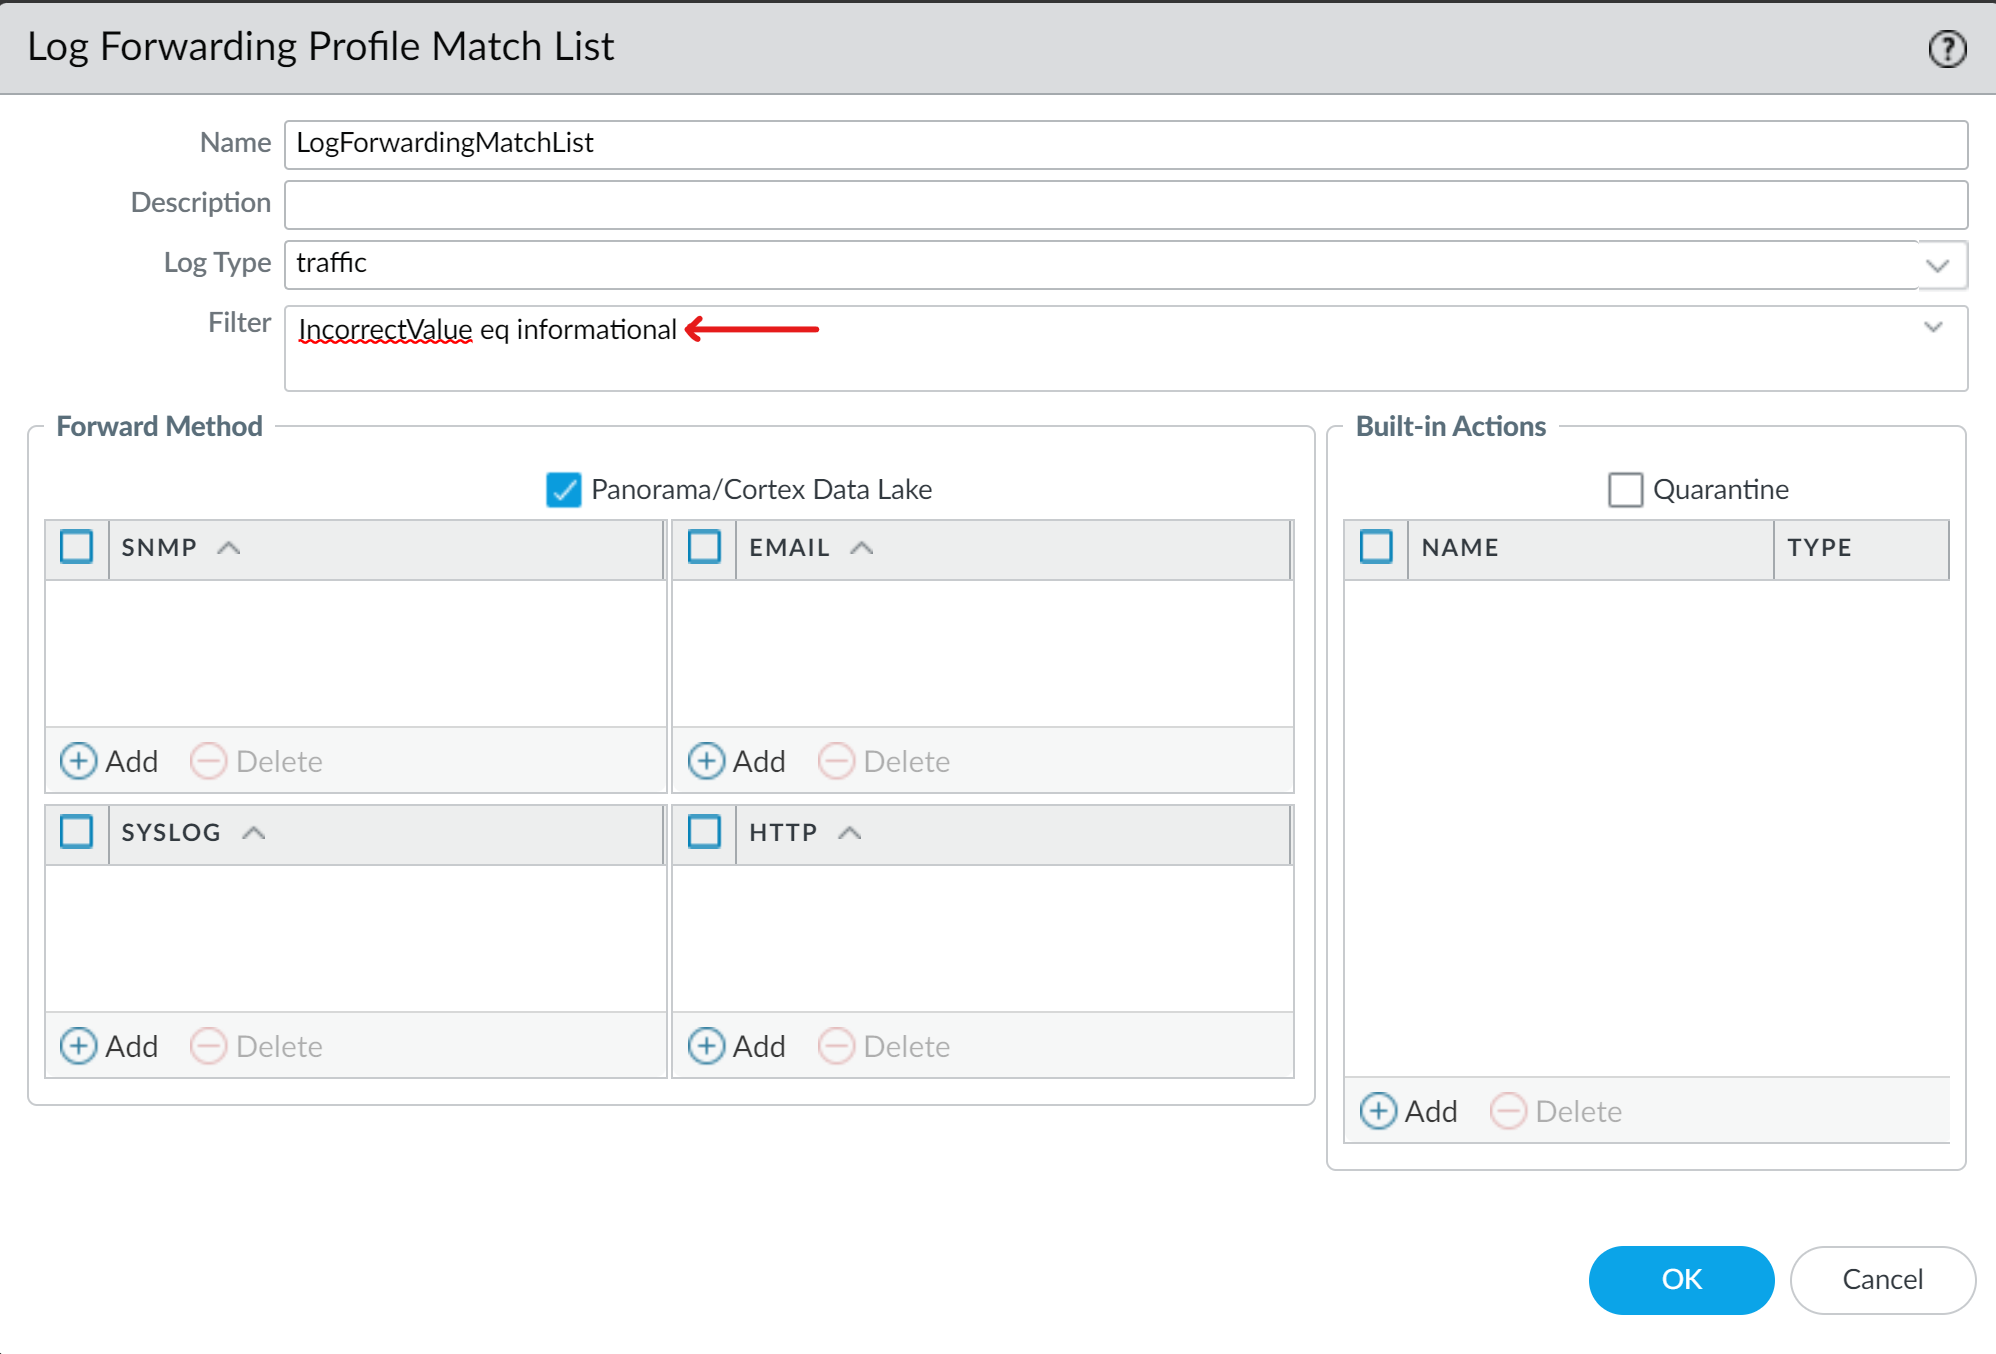Screen dimensions: 1996x1354
Task: Uncheck Panorama/Cortex Data Lake checkbox
Action: [563, 489]
